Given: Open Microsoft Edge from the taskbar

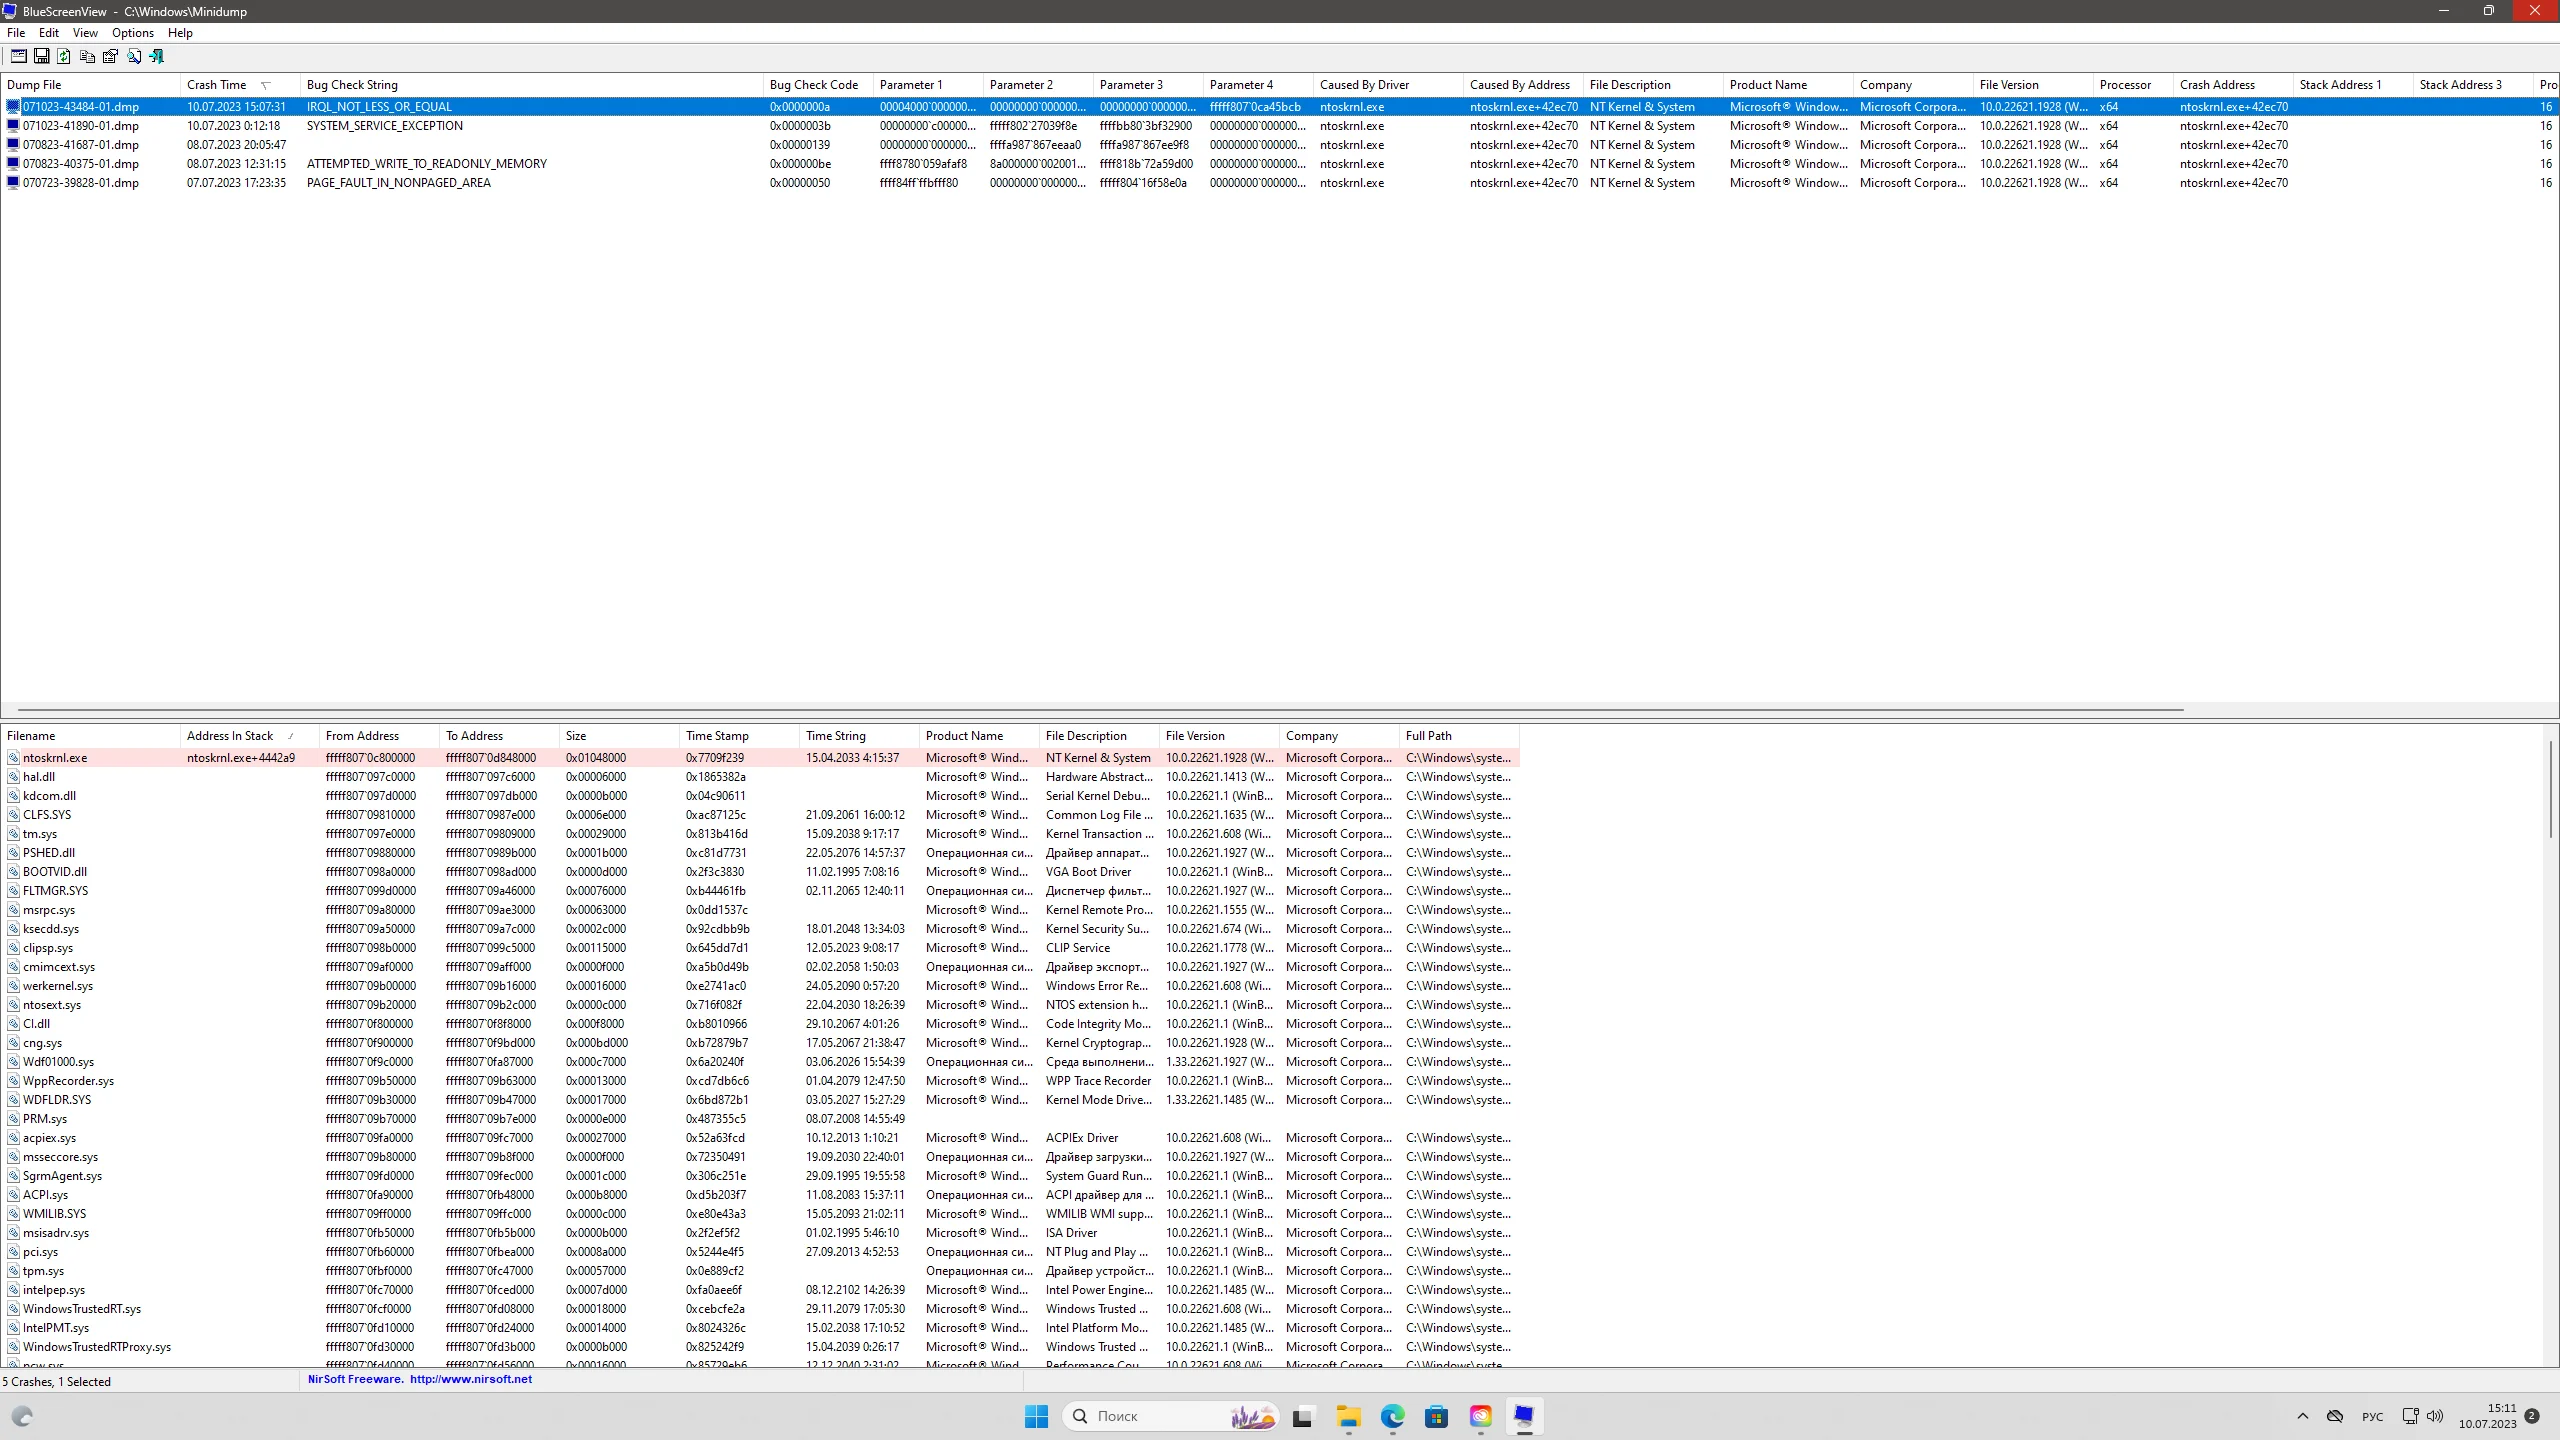Looking at the screenshot, I should tap(1392, 1416).
